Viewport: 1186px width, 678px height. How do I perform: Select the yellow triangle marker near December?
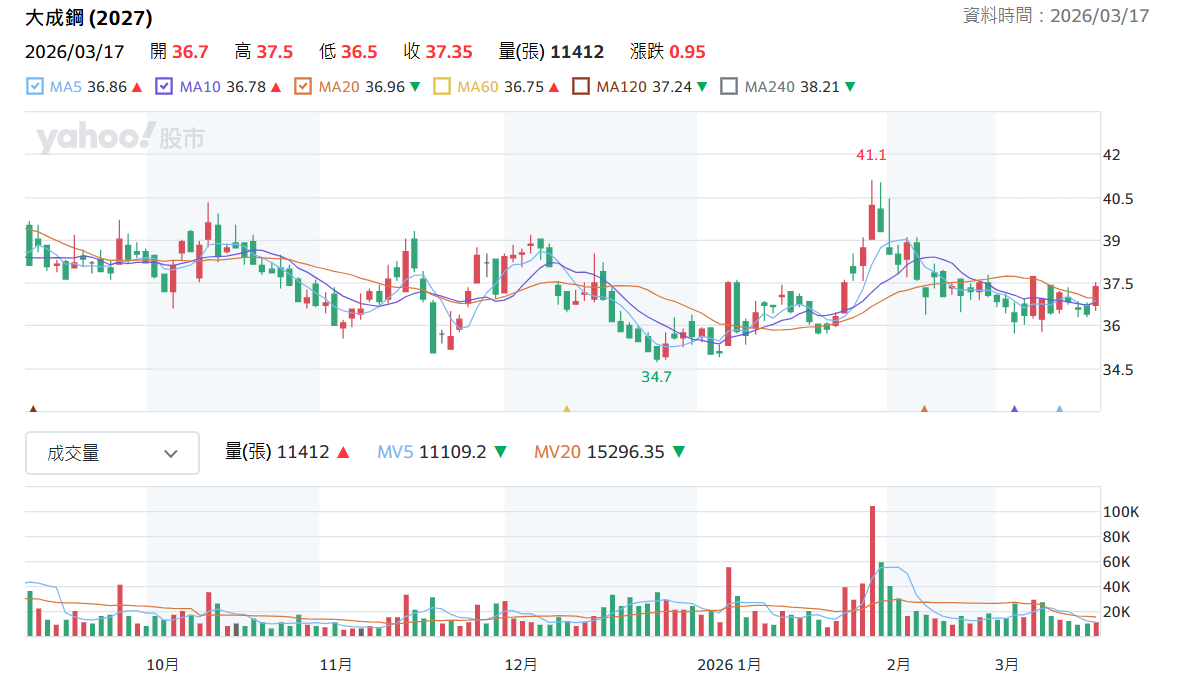tap(567, 409)
